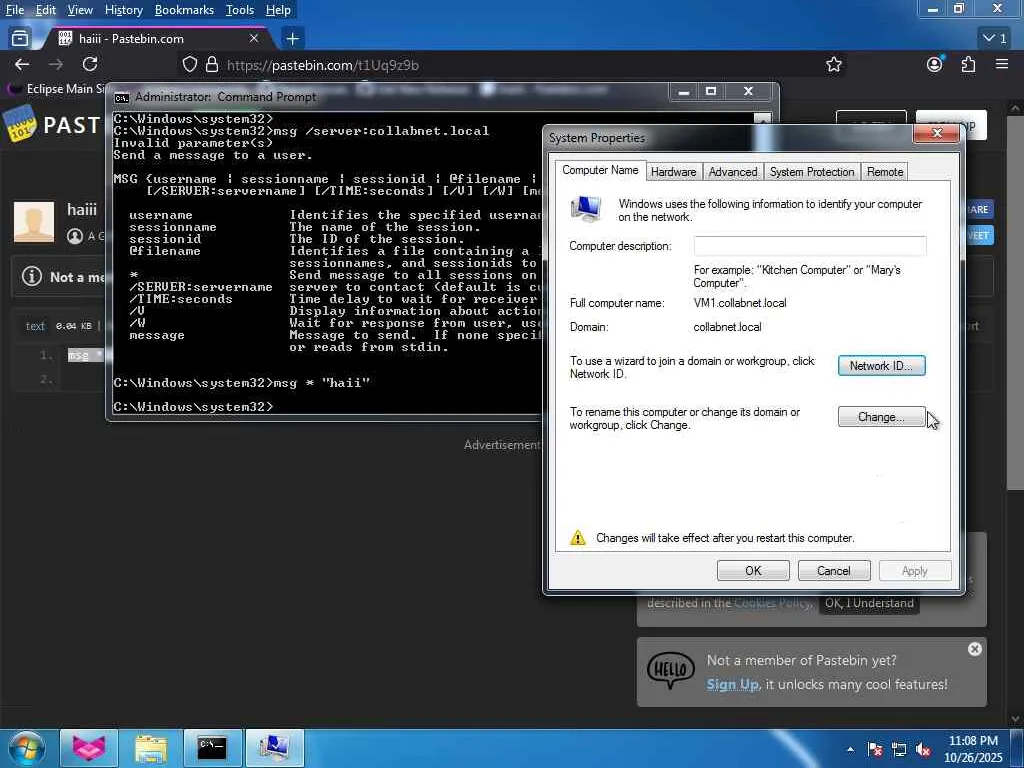Screen dimensions: 1024x768
Task: Open File Explorer from the taskbar
Action: [x=150, y=748]
